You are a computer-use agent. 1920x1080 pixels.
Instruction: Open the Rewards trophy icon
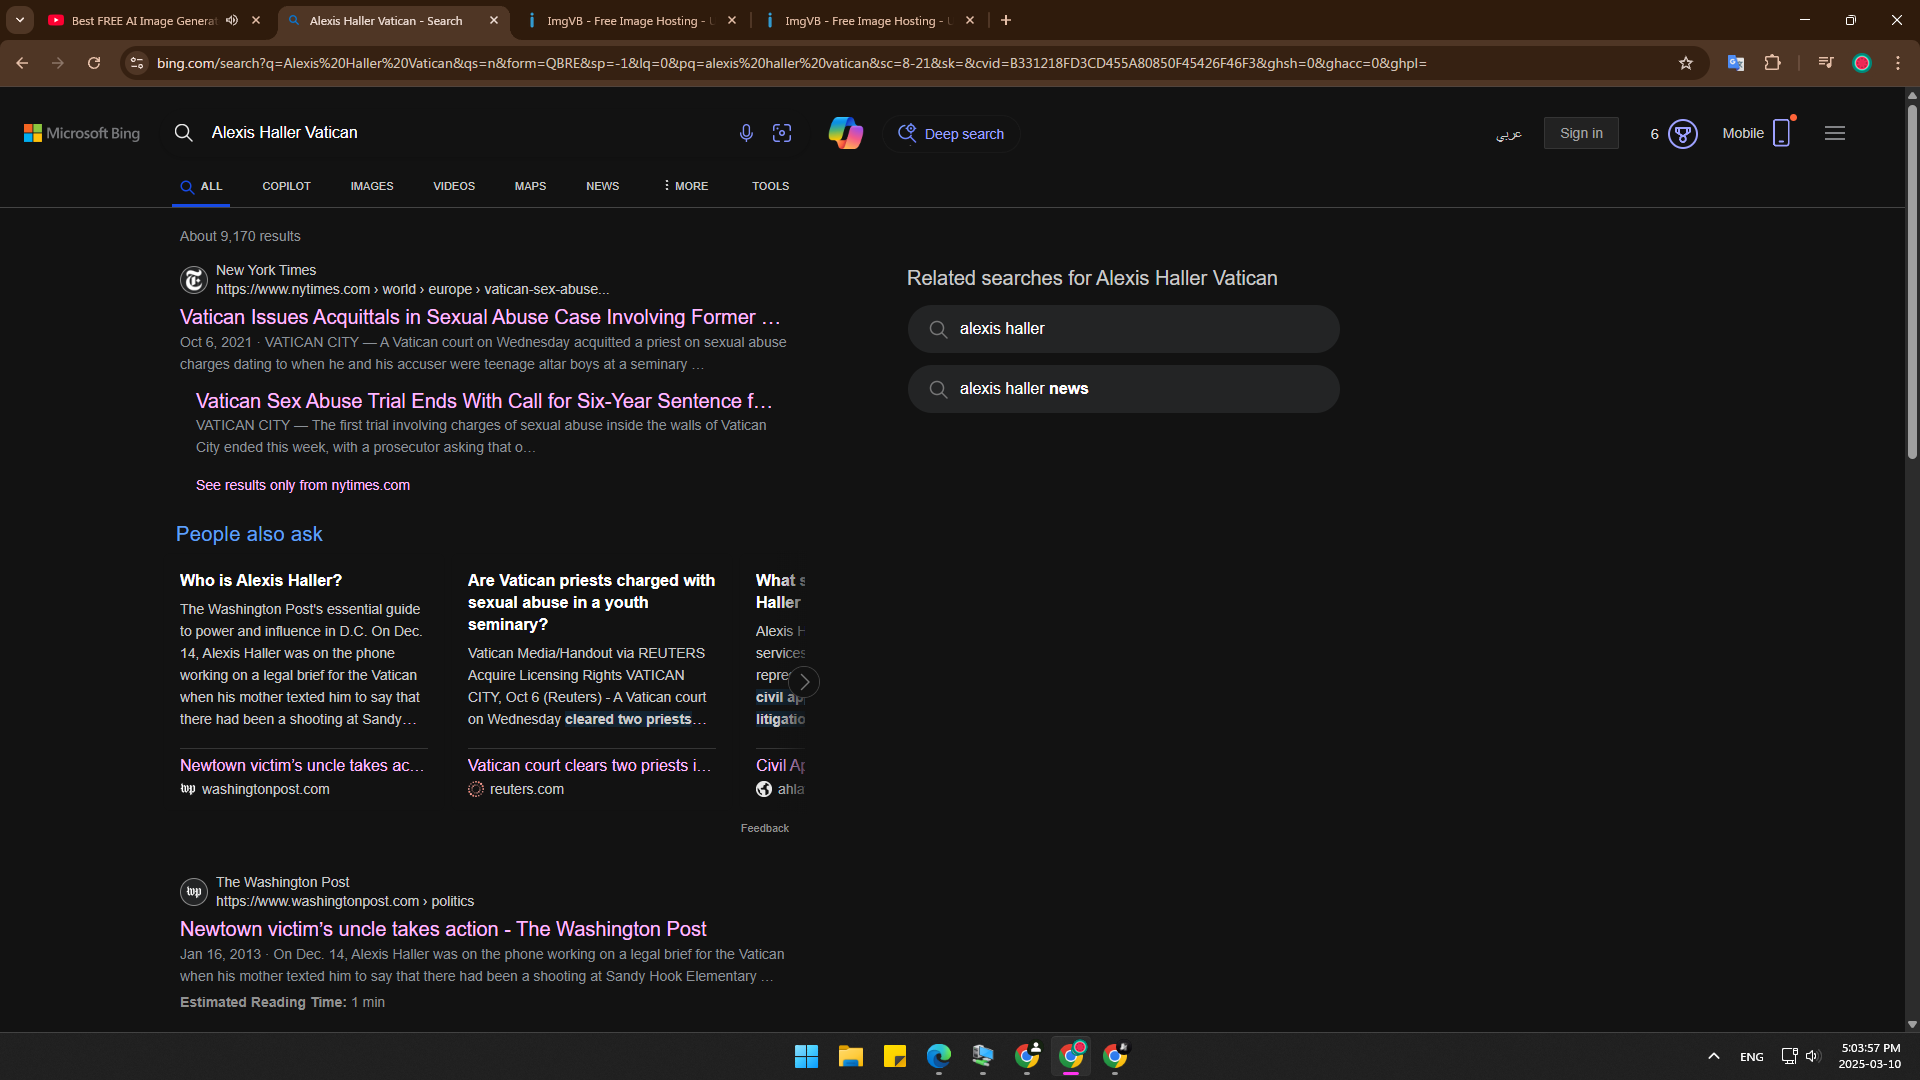tap(1683, 133)
